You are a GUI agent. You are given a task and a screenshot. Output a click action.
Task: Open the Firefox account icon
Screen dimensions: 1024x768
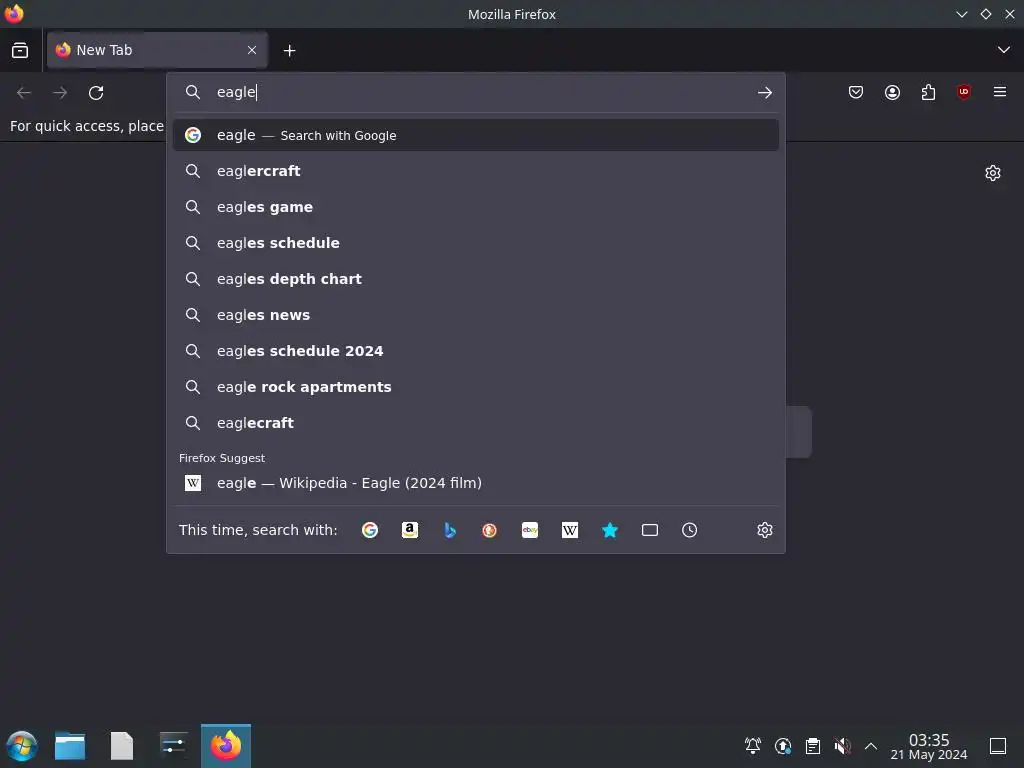click(892, 93)
